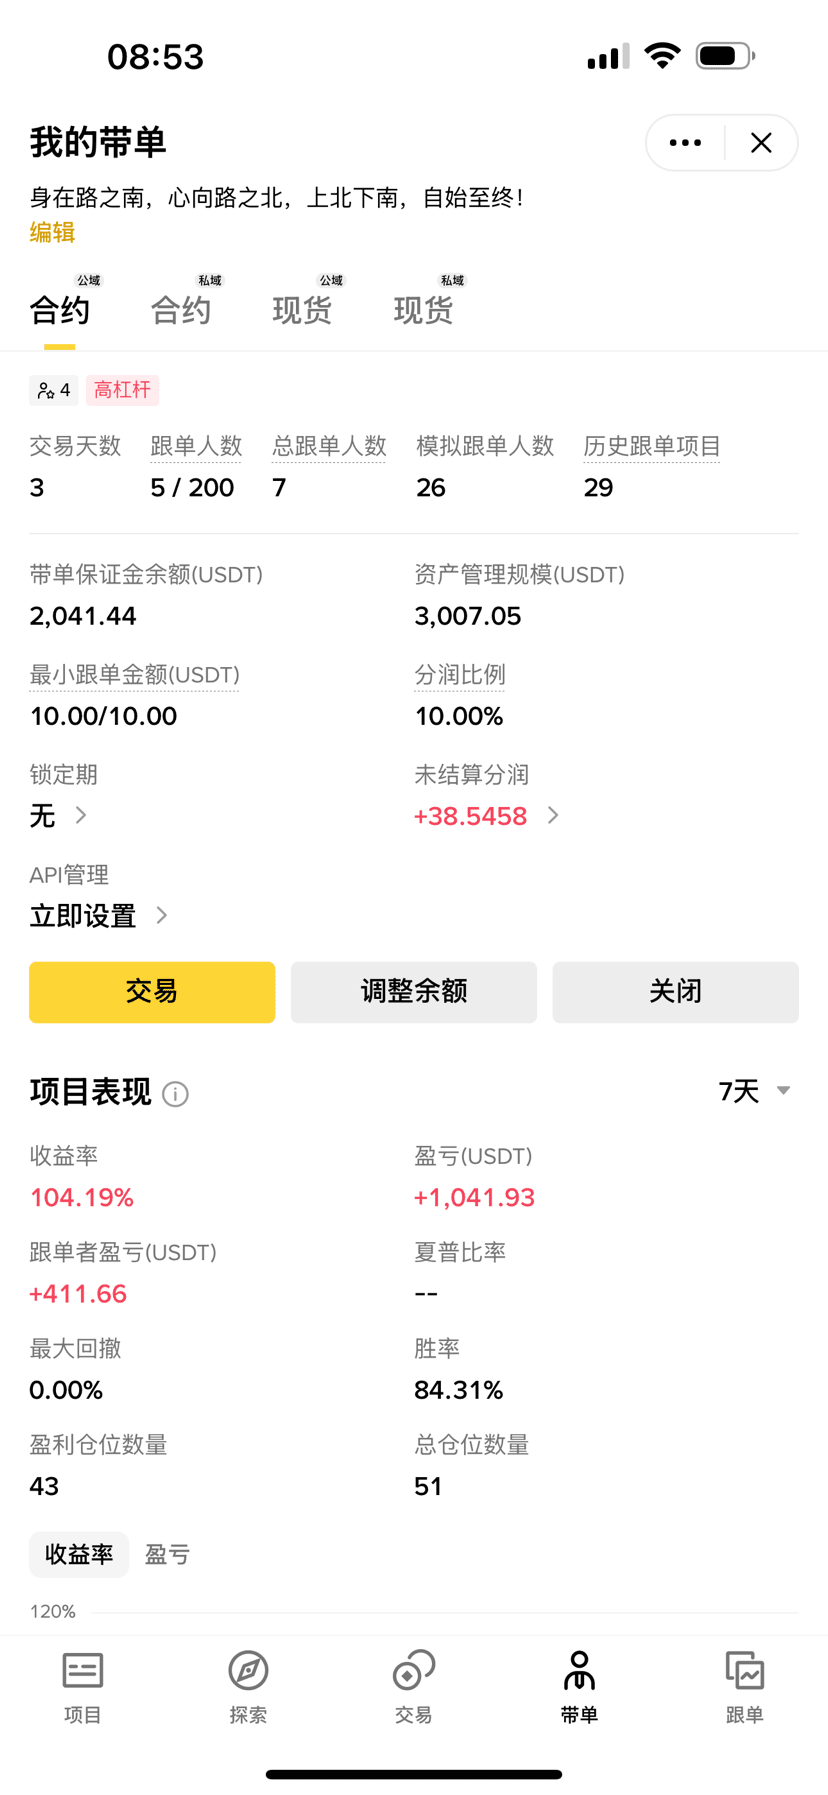Viewport: 828px width, 1795px height.
Task: Open the 跟单 icon in bottom bar
Action: 744,1672
